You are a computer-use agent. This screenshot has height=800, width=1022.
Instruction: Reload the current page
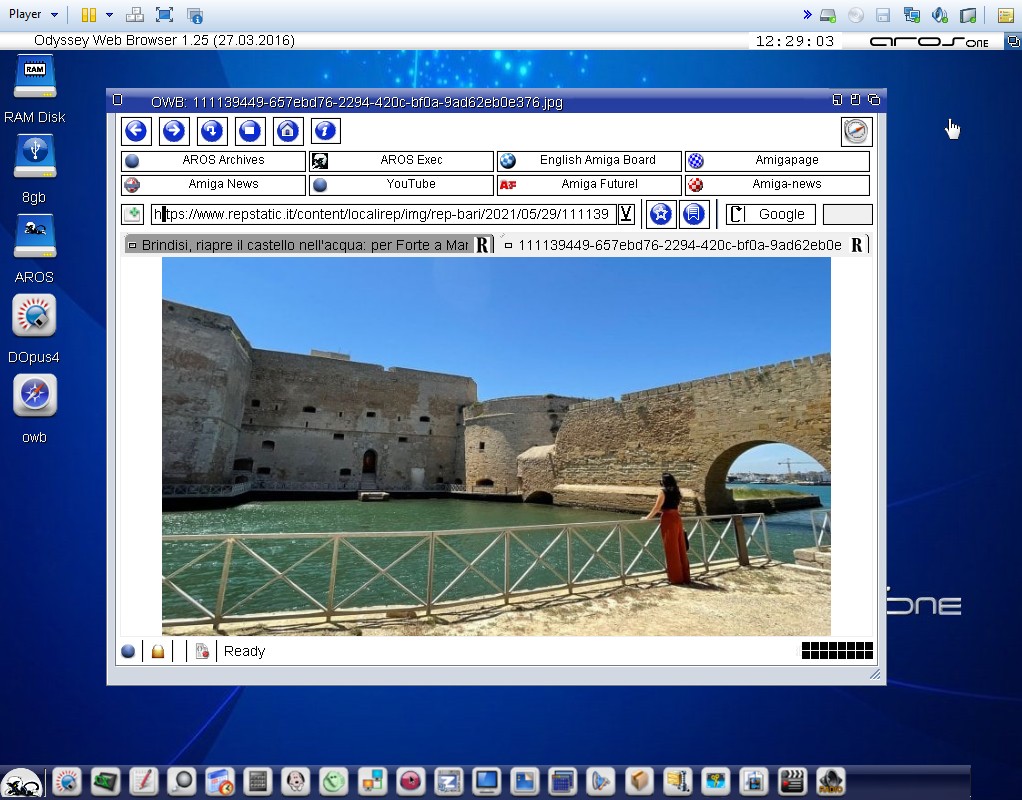click(x=212, y=131)
